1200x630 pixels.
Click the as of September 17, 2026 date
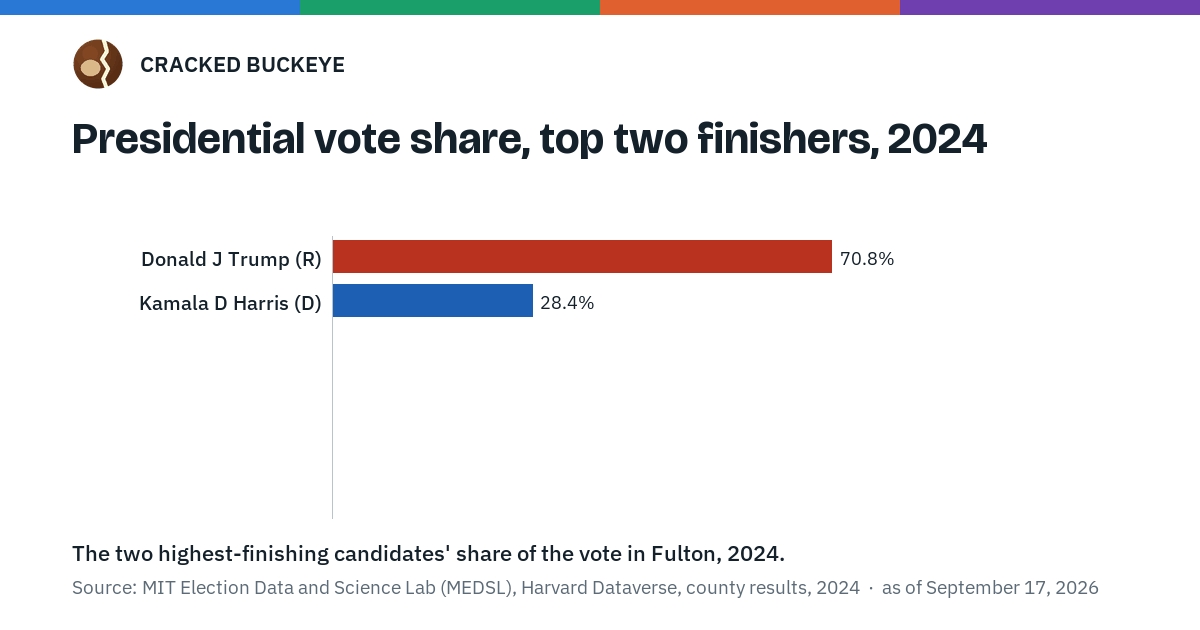(x=990, y=588)
